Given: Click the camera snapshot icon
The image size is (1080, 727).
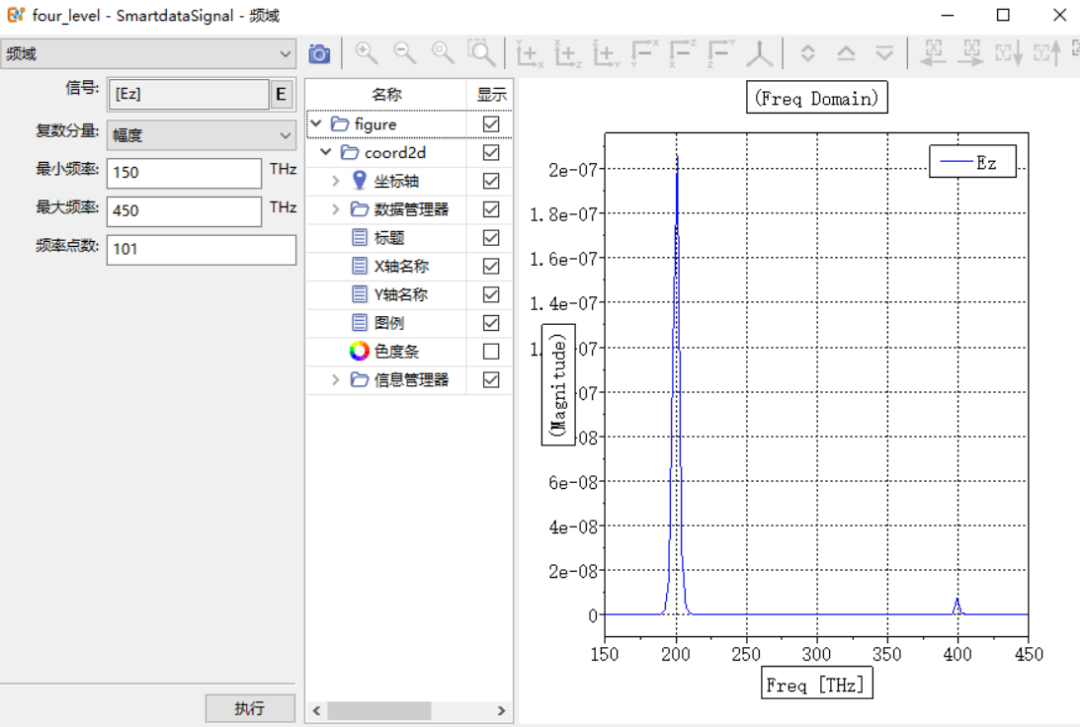Looking at the screenshot, I should pyautogui.click(x=319, y=54).
